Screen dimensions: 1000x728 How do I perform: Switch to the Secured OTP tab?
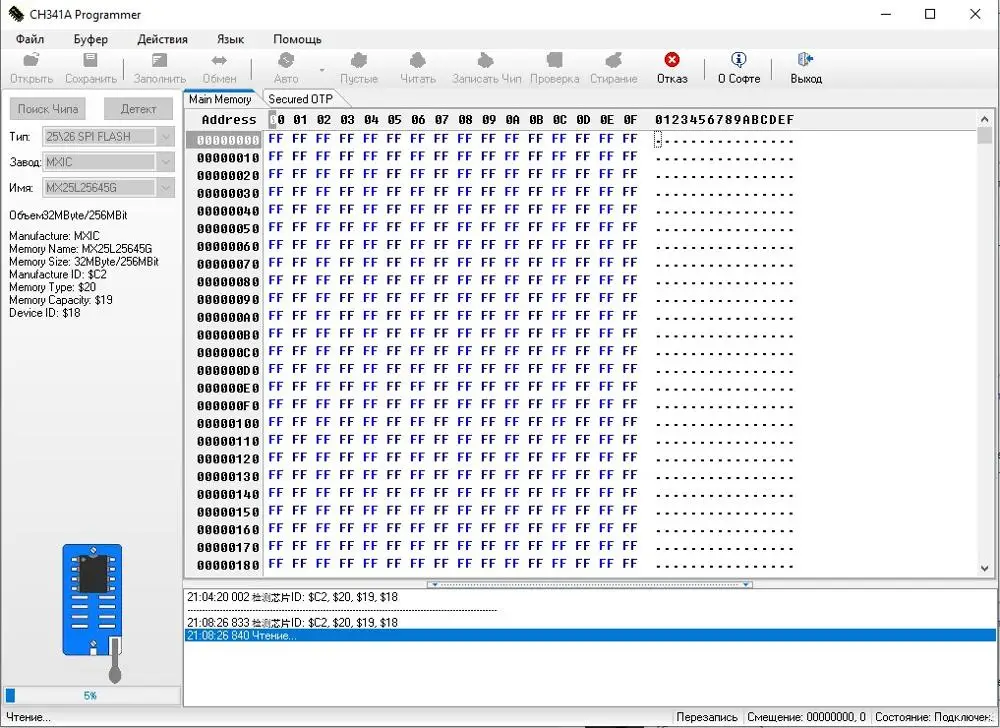click(x=300, y=99)
